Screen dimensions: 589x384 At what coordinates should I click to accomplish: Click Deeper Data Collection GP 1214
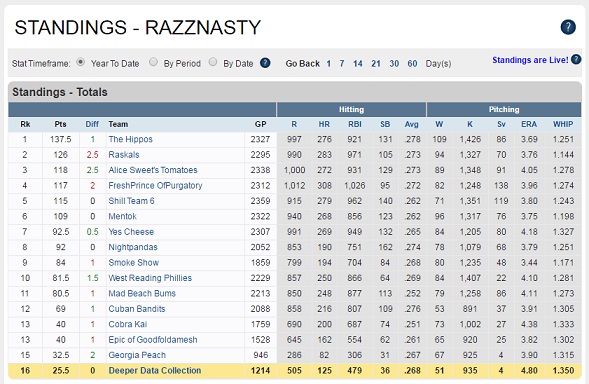tap(260, 370)
